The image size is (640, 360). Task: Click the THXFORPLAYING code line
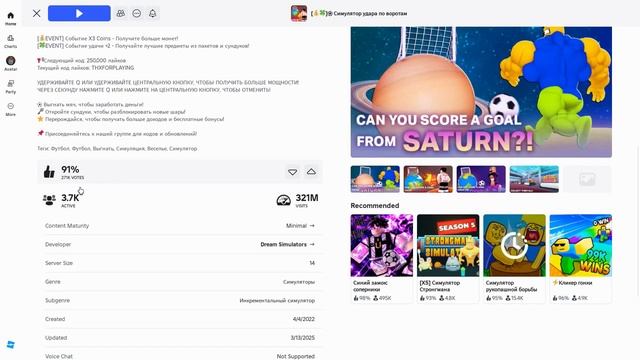click(85, 68)
